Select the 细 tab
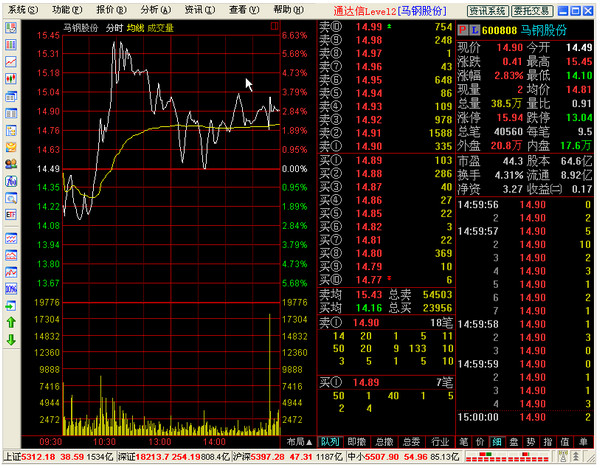Viewport: 600px width, 468px height. (497, 442)
